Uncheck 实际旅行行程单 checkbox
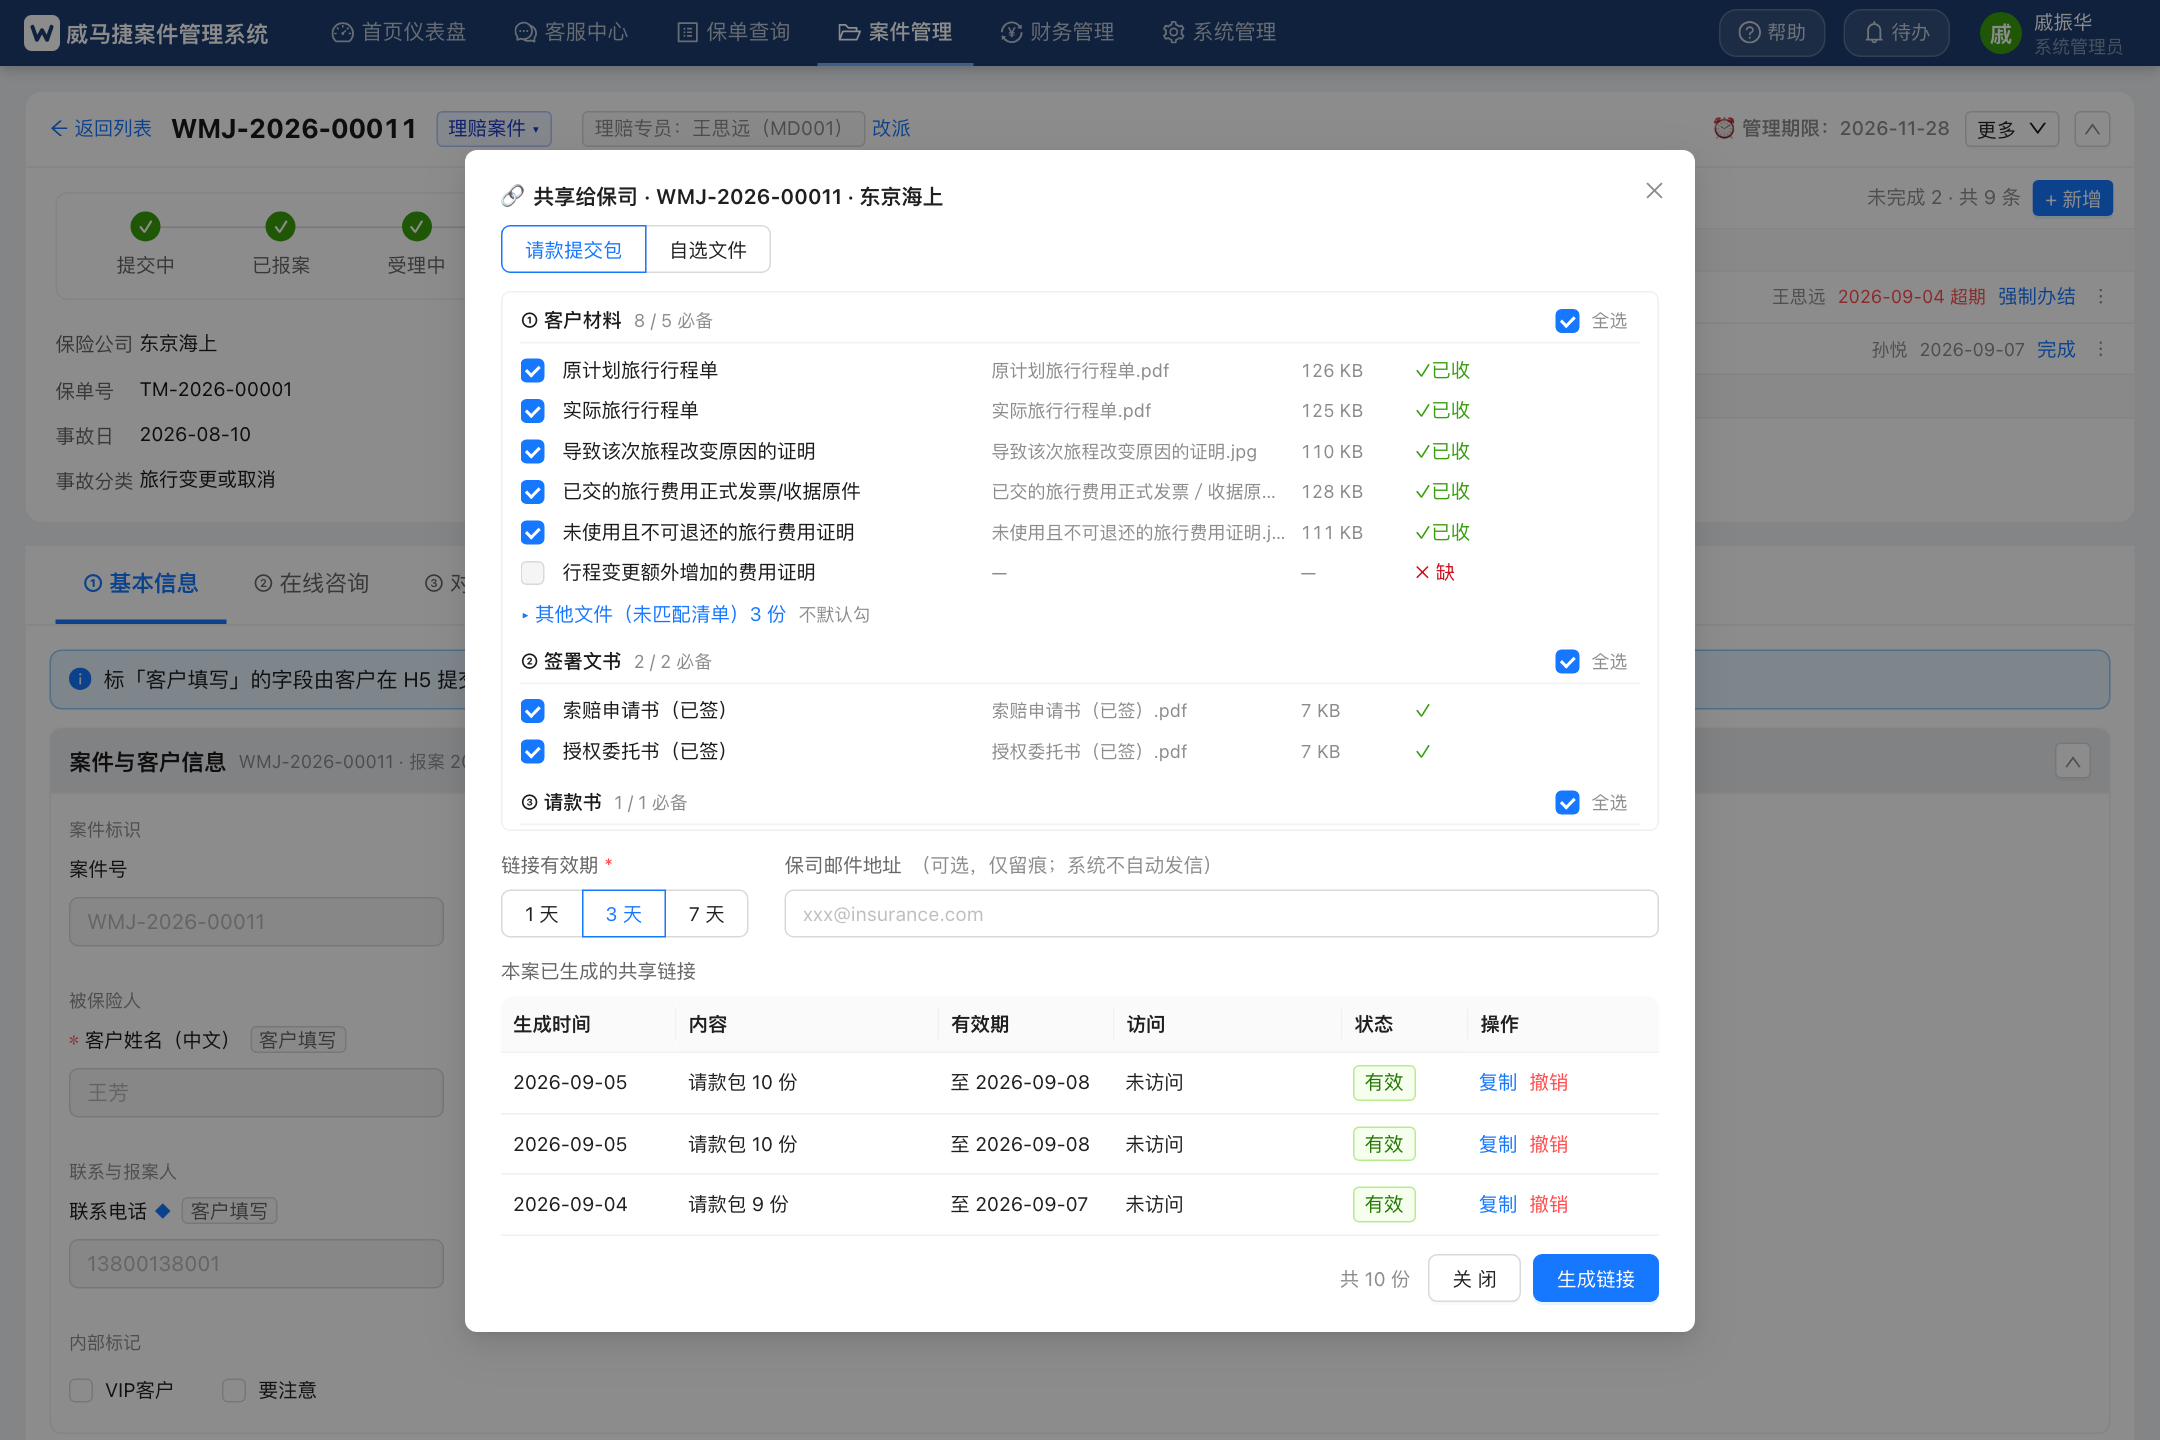 (533, 411)
